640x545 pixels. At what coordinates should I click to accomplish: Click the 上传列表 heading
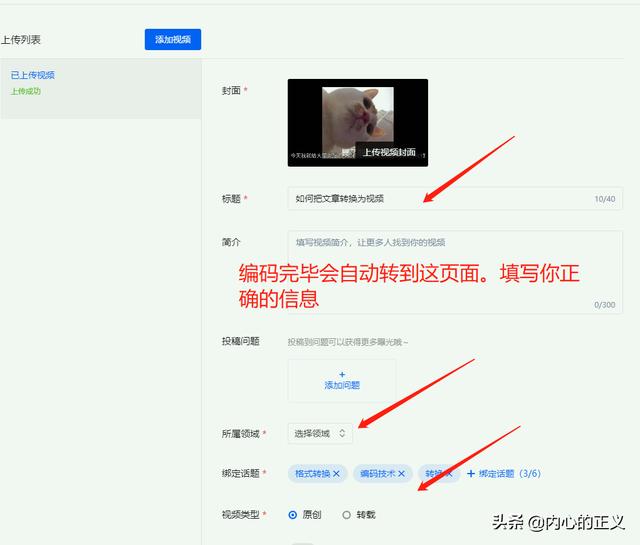click(21, 40)
